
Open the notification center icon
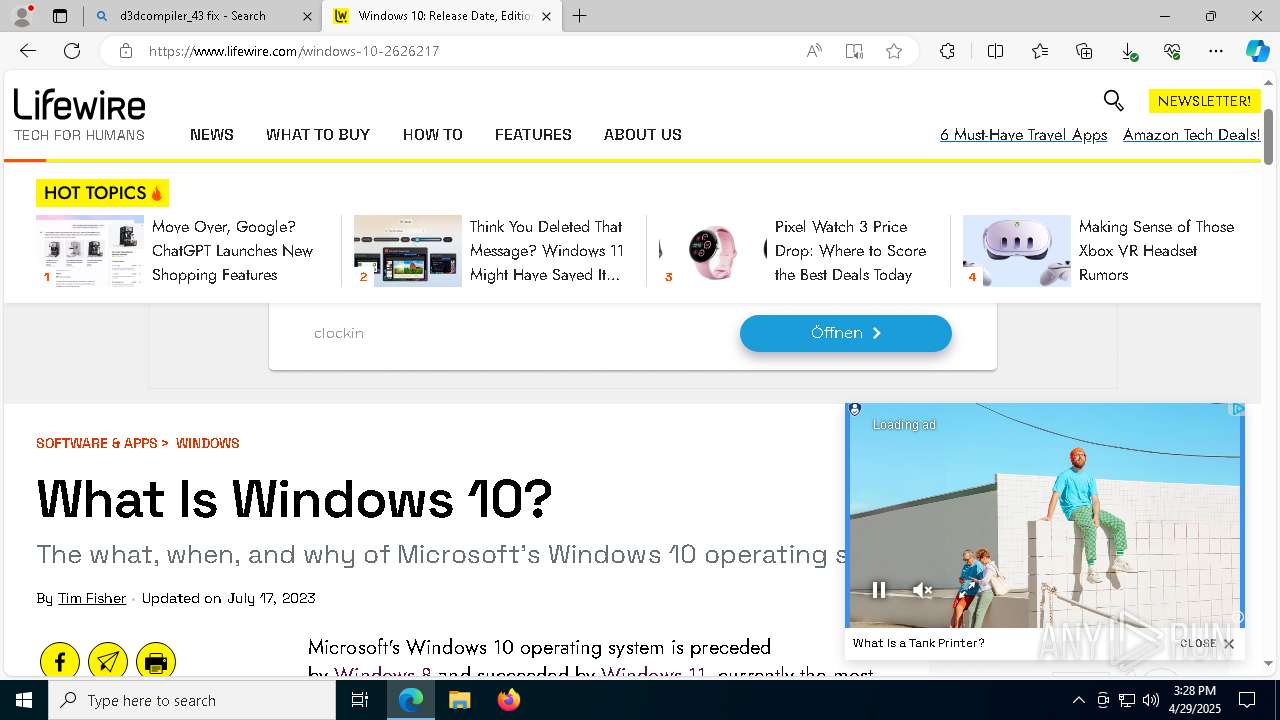1247,700
